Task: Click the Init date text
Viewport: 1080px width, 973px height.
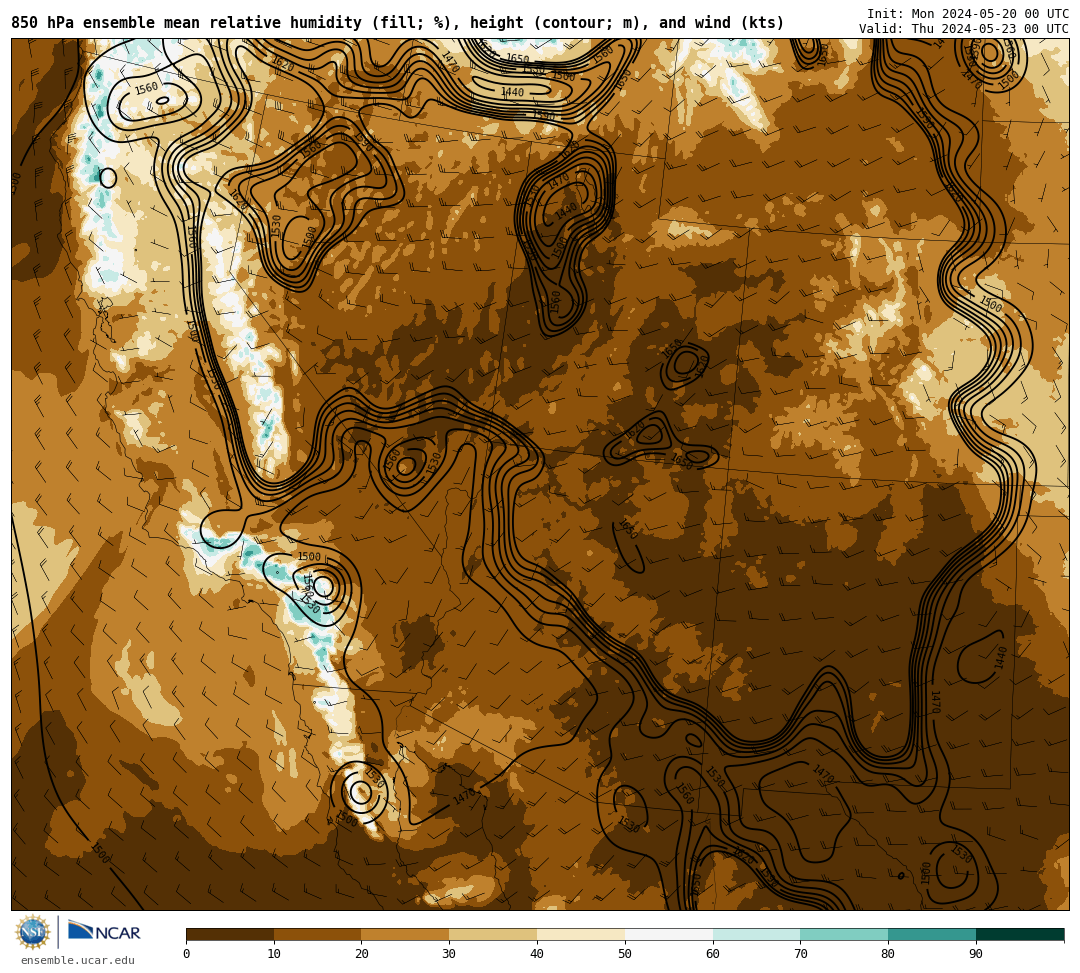Action: pyautogui.click(x=968, y=14)
